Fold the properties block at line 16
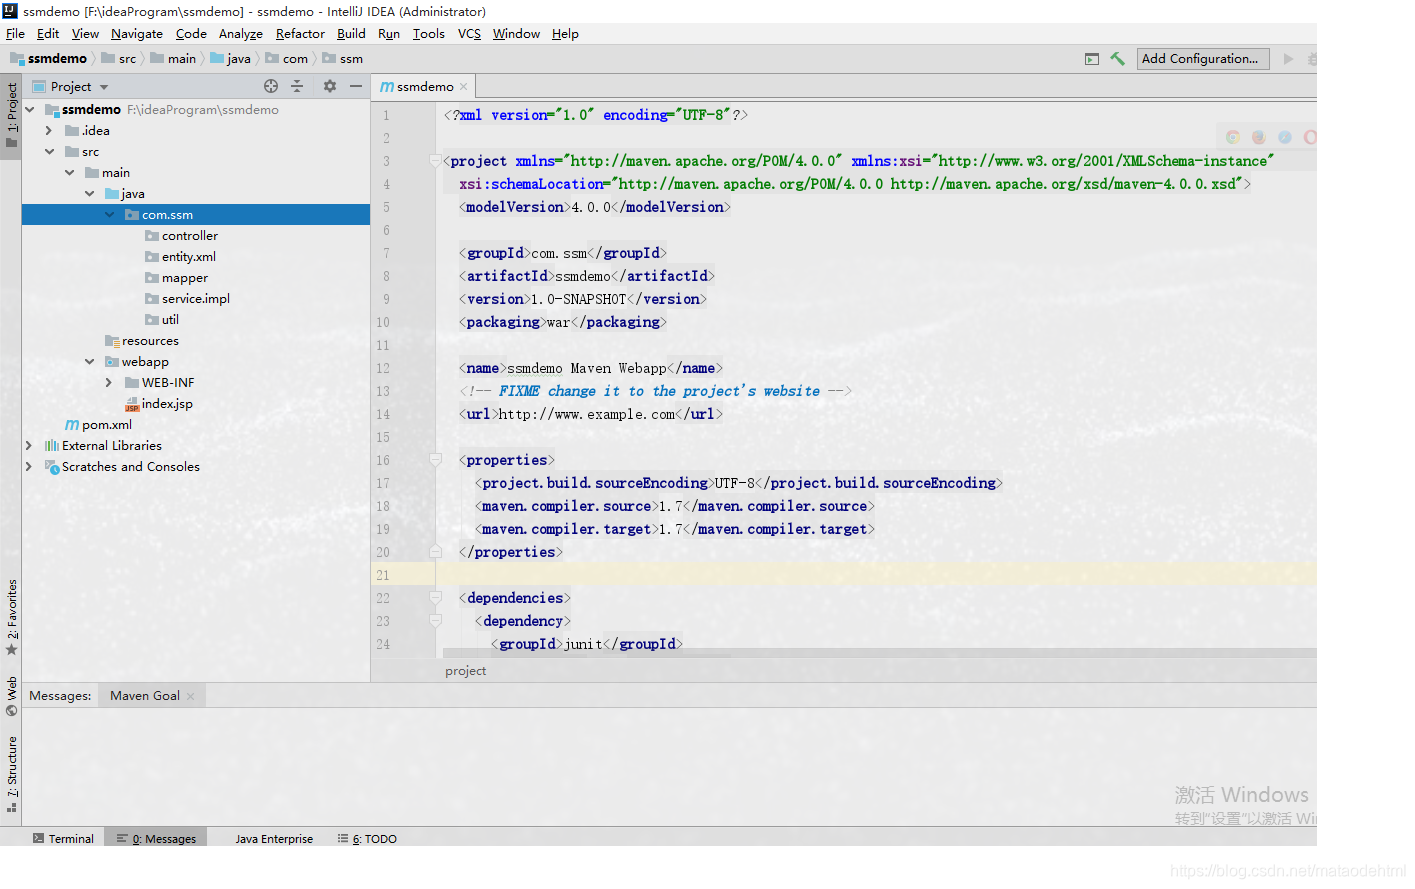The width and height of the screenshot is (1415, 889). coord(436,460)
